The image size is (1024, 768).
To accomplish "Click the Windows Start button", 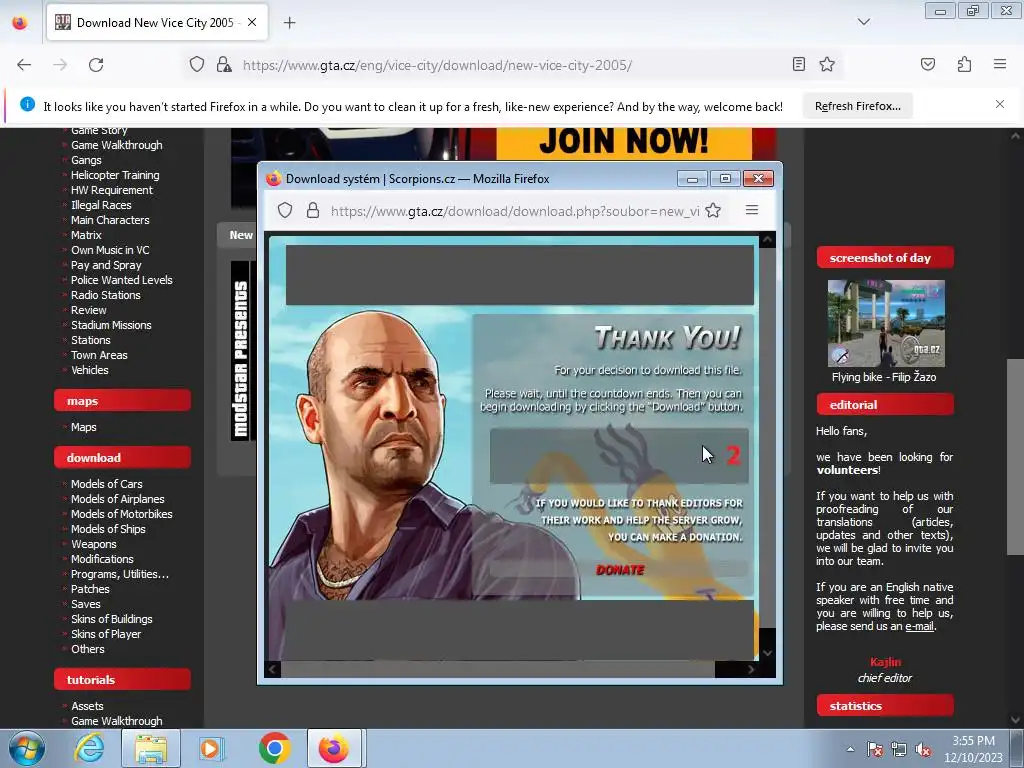I will [x=25, y=748].
